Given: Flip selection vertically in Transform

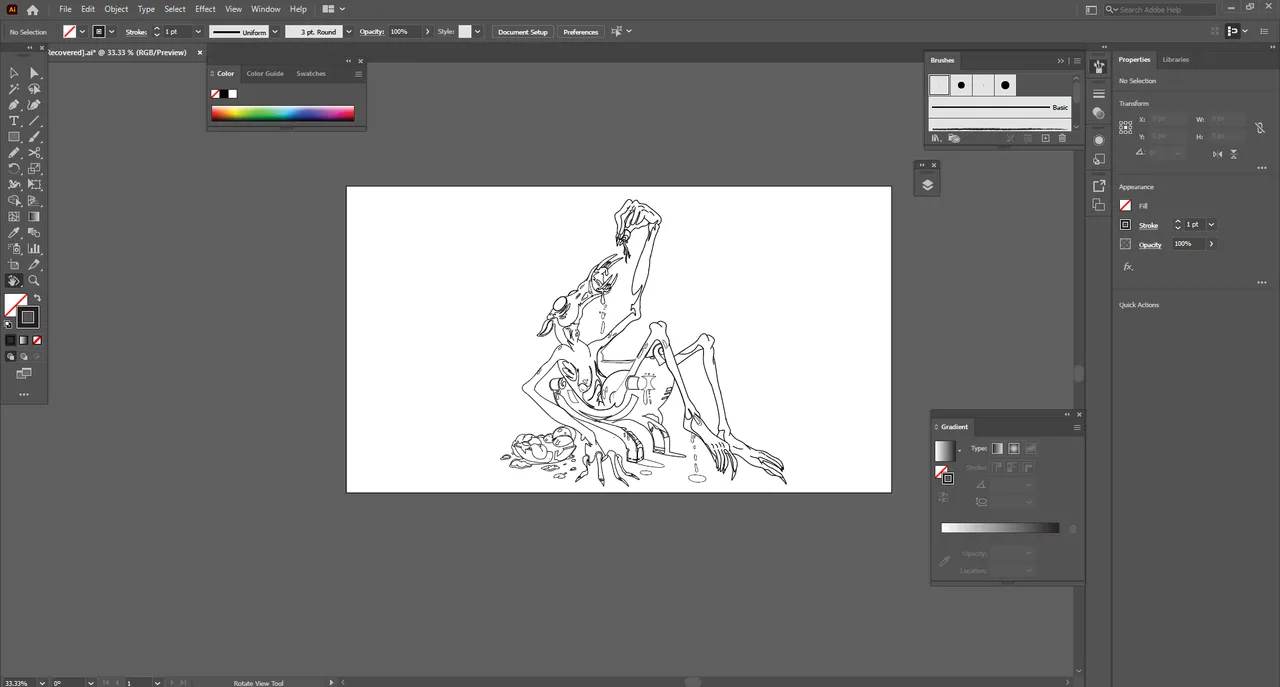Looking at the screenshot, I should click(x=1234, y=154).
